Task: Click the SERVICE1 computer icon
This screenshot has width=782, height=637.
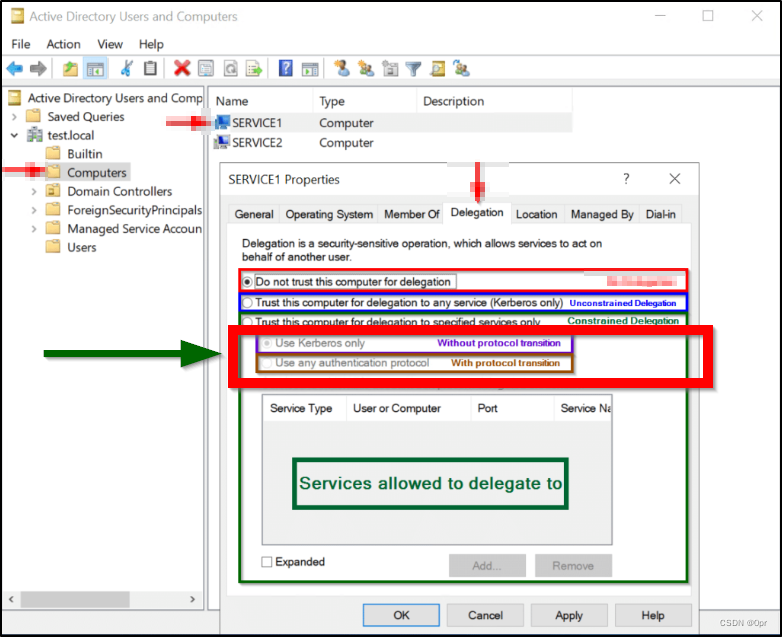Action: [x=222, y=123]
